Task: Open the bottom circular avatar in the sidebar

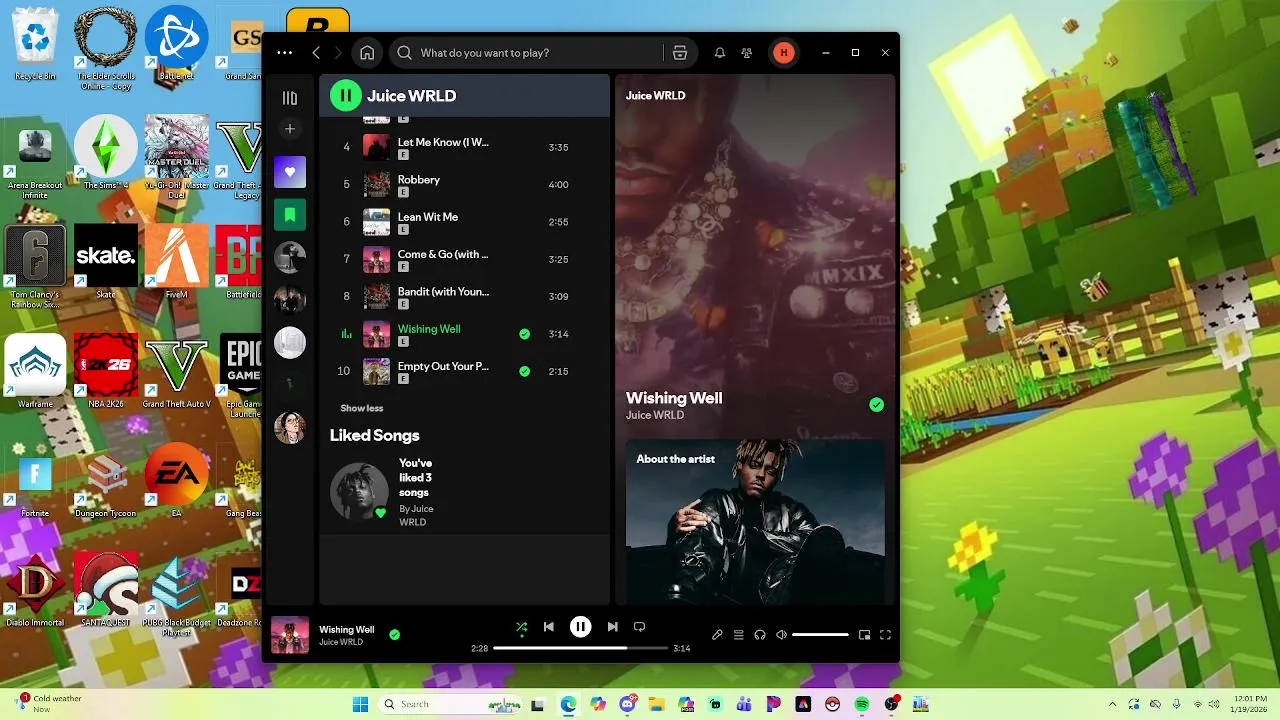Action: pos(290,427)
